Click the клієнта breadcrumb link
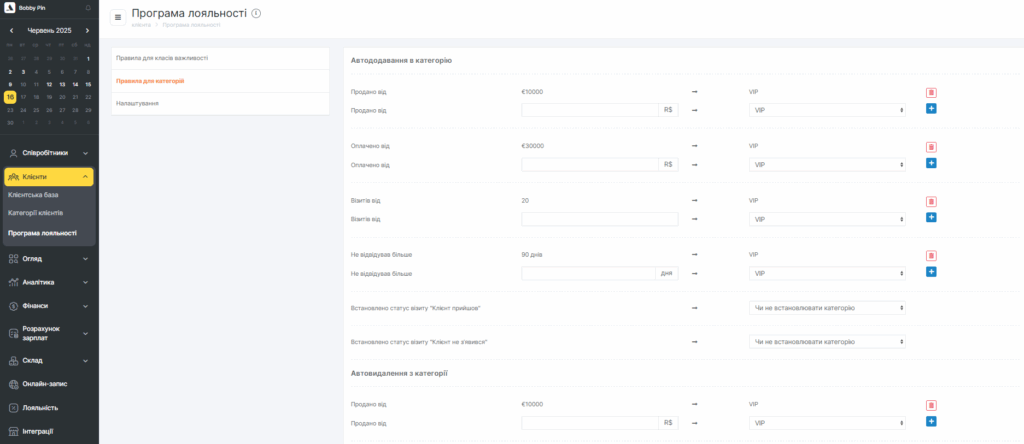This screenshot has width=1024, height=444. pyautogui.click(x=141, y=25)
